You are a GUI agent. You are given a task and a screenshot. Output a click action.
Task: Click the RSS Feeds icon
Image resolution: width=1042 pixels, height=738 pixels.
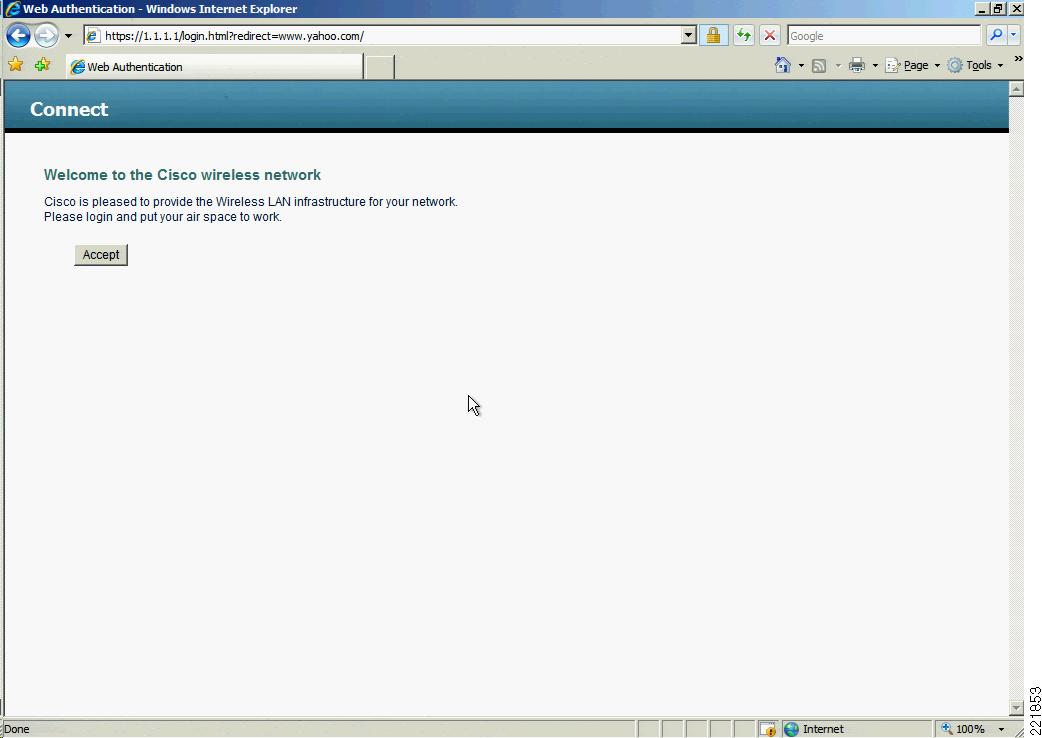coord(819,65)
